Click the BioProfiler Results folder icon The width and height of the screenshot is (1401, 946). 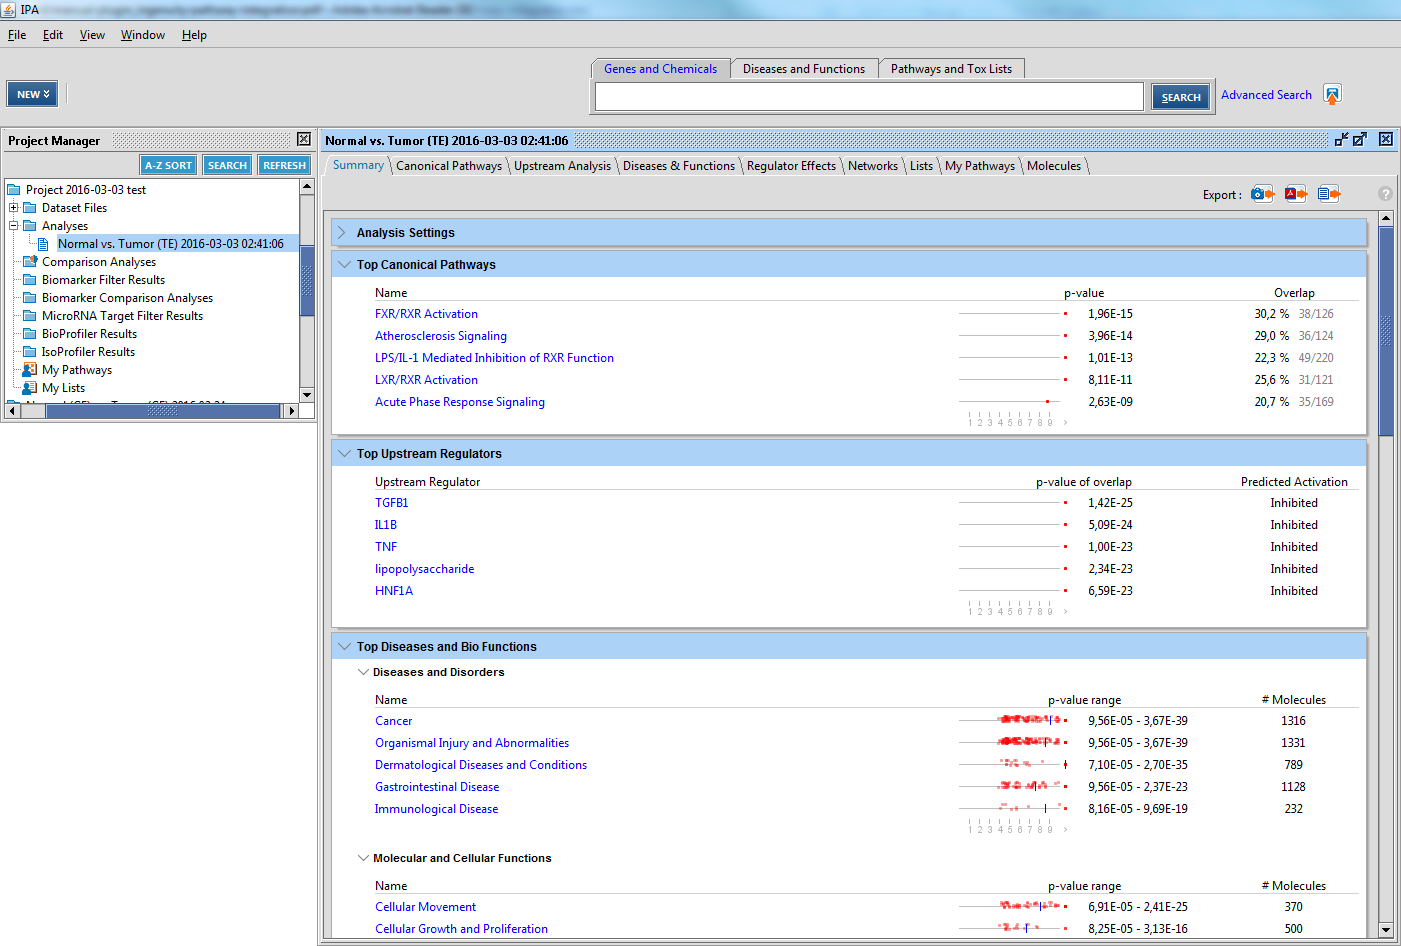30,334
